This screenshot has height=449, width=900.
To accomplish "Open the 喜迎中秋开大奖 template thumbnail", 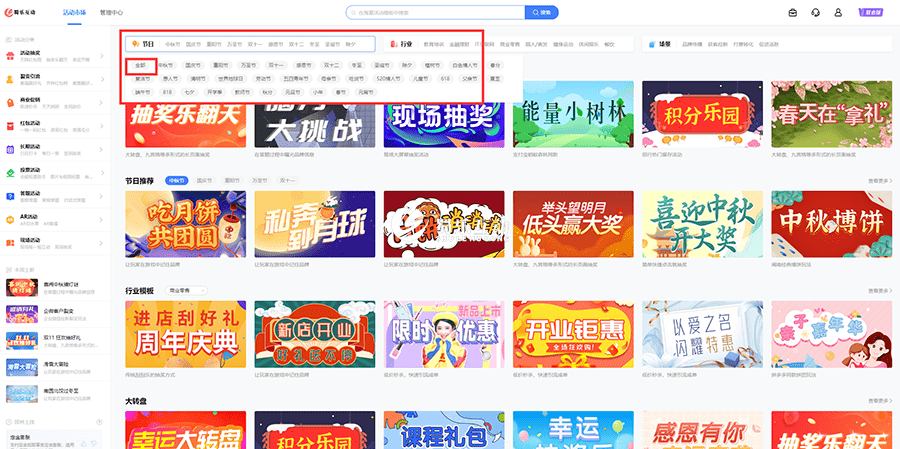I will pyautogui.click(x=703, y=224).
